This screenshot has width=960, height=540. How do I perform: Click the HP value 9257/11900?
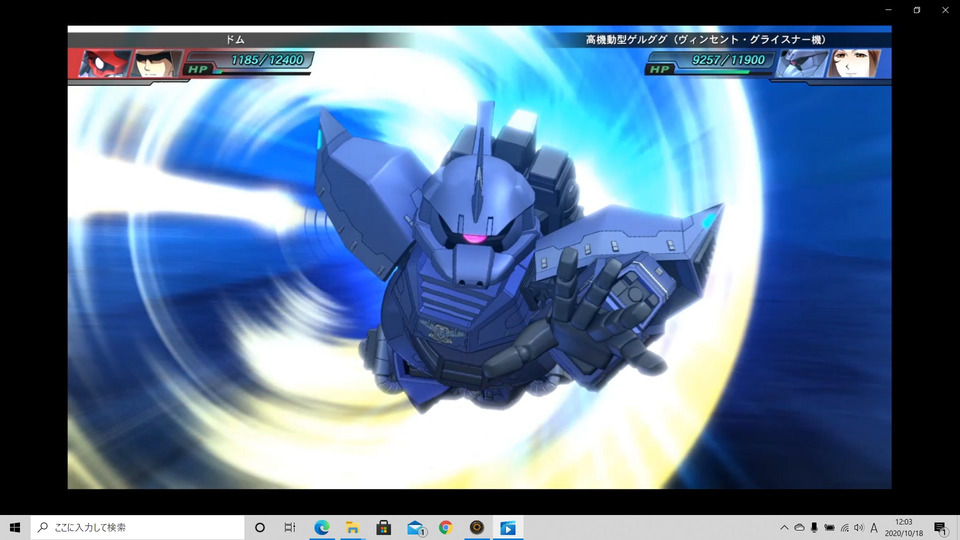(x=729, y=60)
